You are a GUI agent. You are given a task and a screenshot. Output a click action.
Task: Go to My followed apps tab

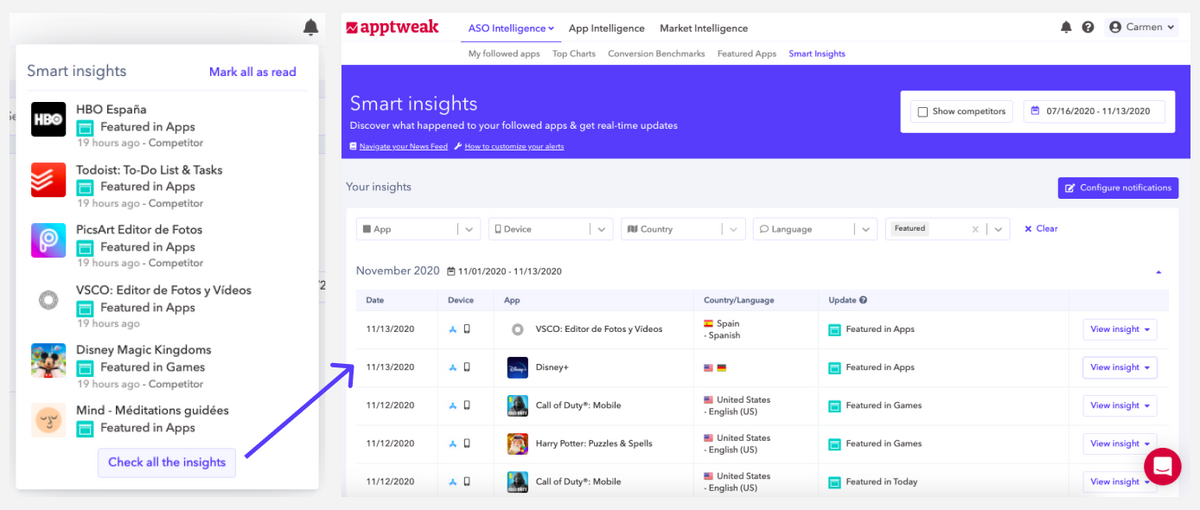click(504, 54)
